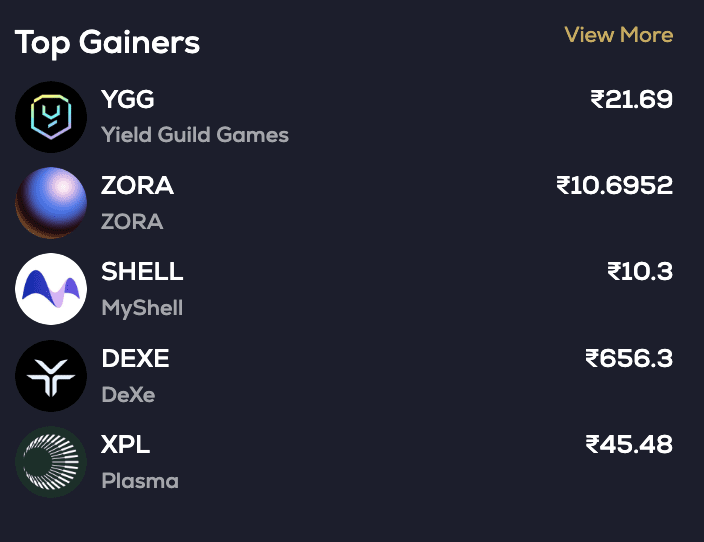The image size is (704, 542).
Task: Click ZORA price ₹10.6952
Action: point(614,186)
